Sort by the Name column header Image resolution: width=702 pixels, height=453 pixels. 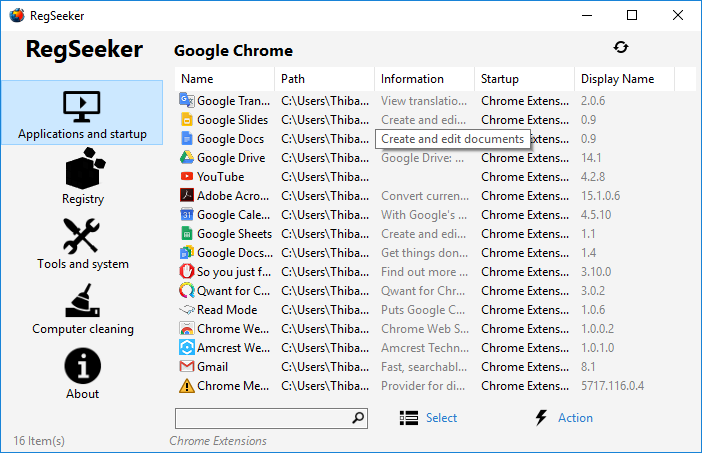coord(224,79)
